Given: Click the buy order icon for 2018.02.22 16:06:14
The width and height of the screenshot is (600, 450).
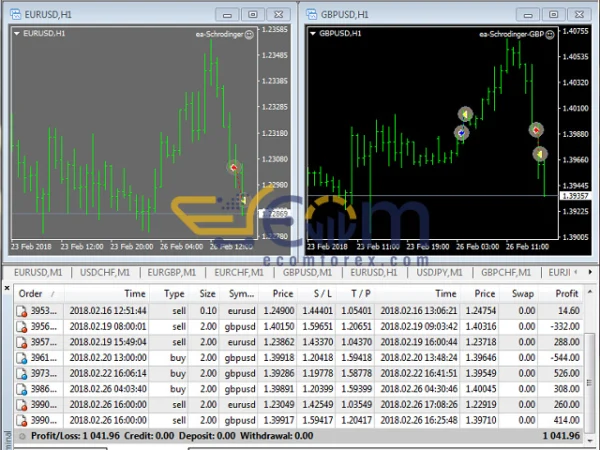Looking at the screenshot, I should pyautogui.click(x=22, y=373).
